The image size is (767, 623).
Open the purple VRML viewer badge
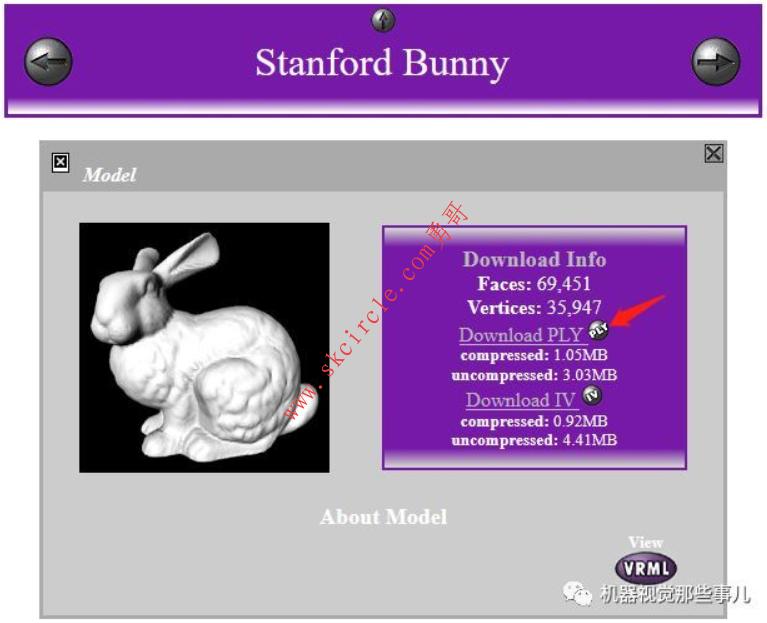[x=646, y=568]
